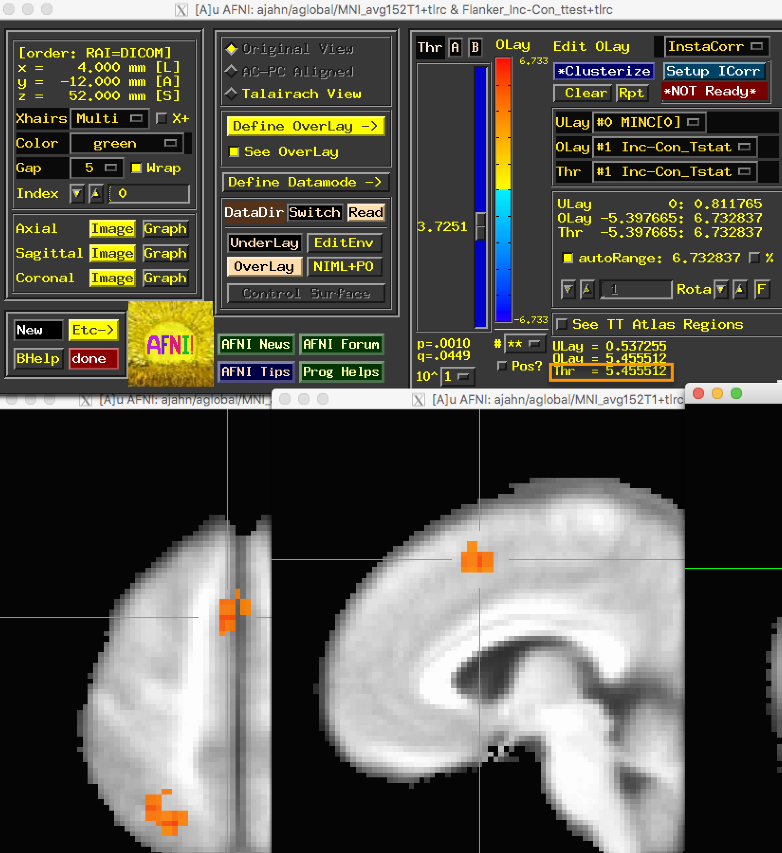Open the InstaCorr dropdown menu
Screen dimensions: 782x853
pyautogui.click(x=716, y=47)
